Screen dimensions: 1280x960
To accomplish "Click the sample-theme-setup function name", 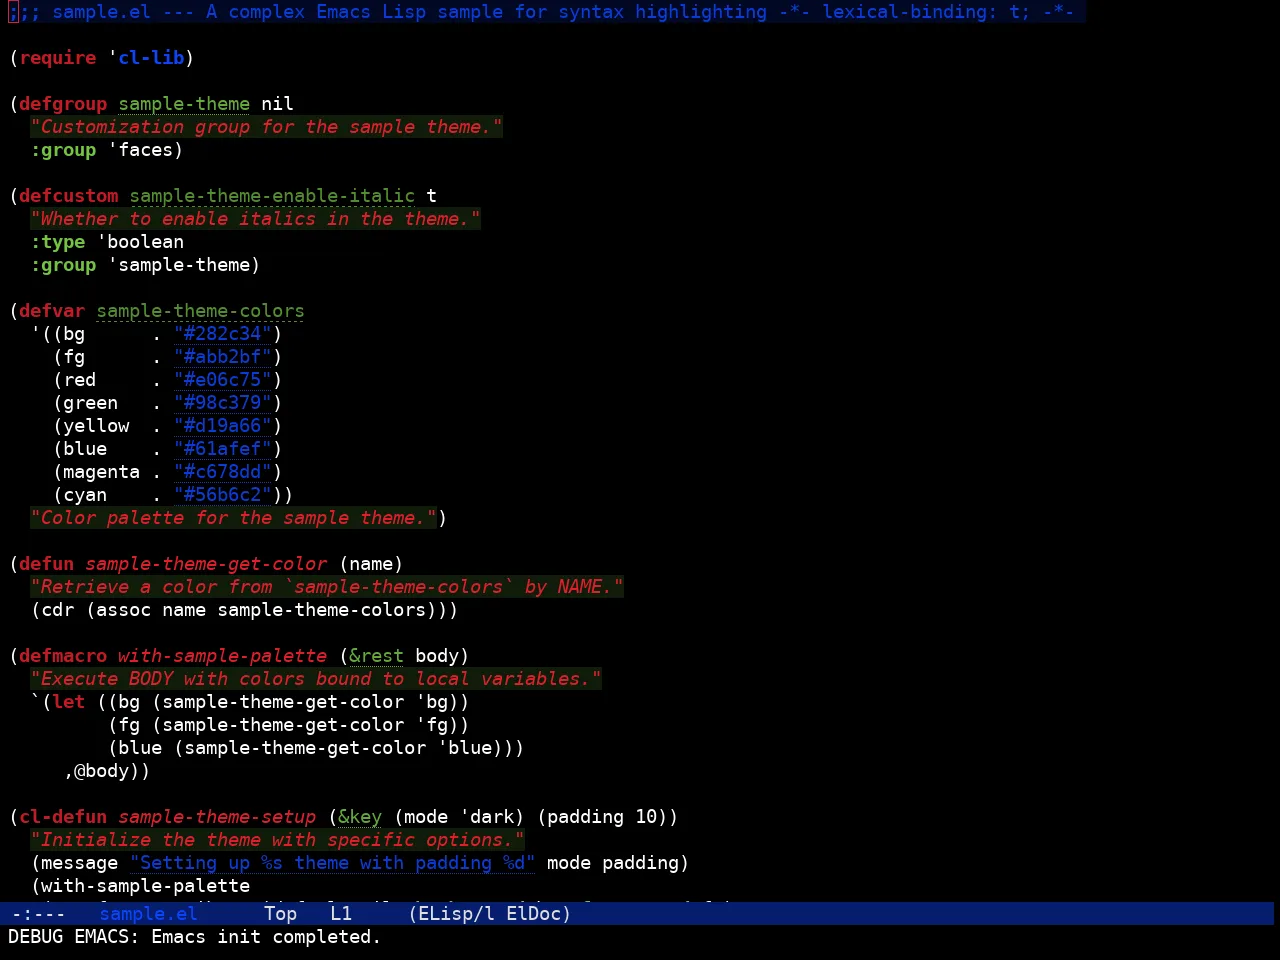I will 217,816.
